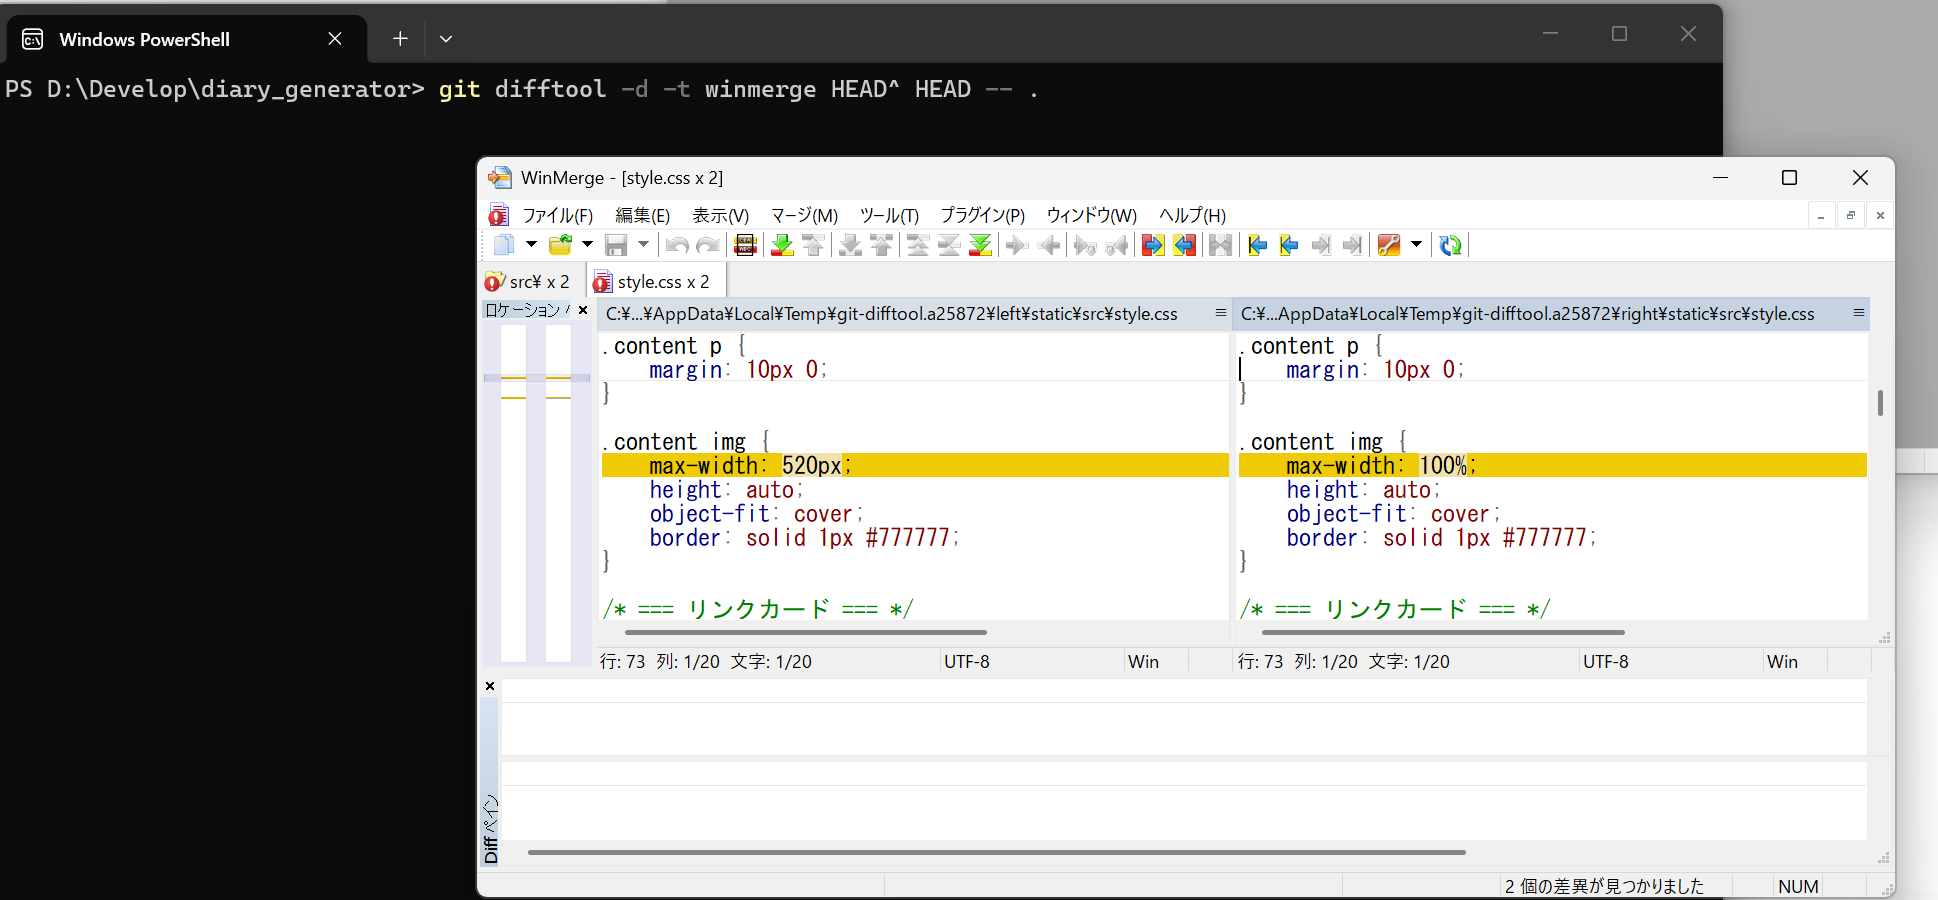
Task: Add a new PowerShell tab with plus button
Action: click(400, 39)
